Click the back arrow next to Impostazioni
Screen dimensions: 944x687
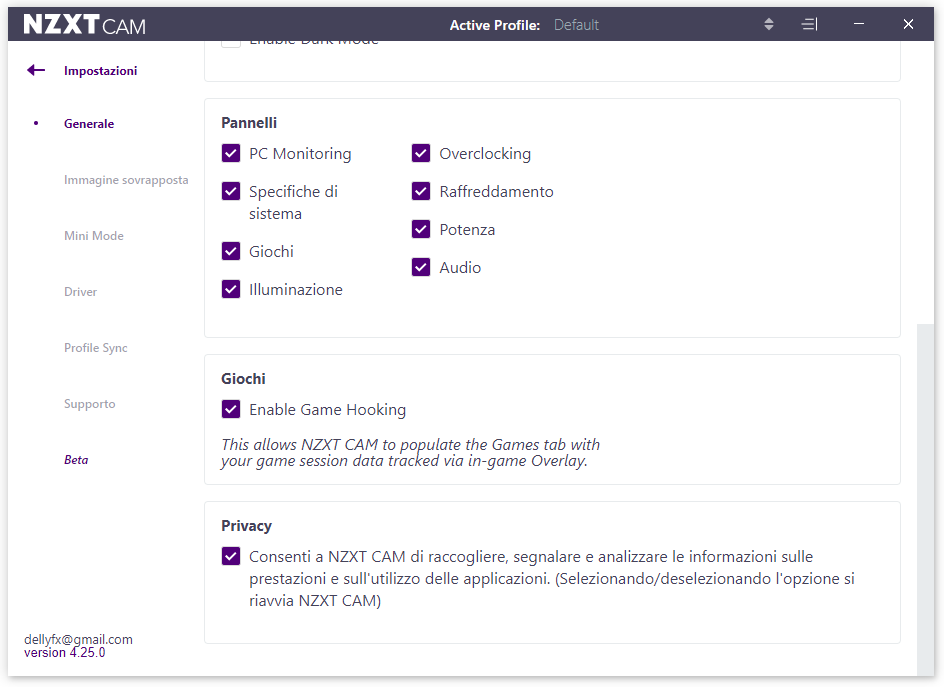[36, 70]
